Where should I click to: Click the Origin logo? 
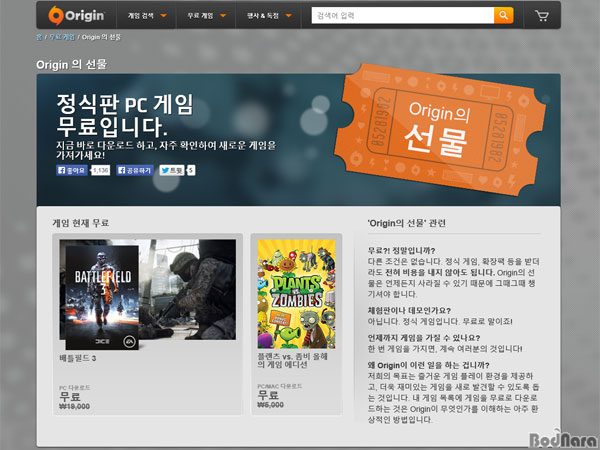pyautogui.click(x=76, y=16)
